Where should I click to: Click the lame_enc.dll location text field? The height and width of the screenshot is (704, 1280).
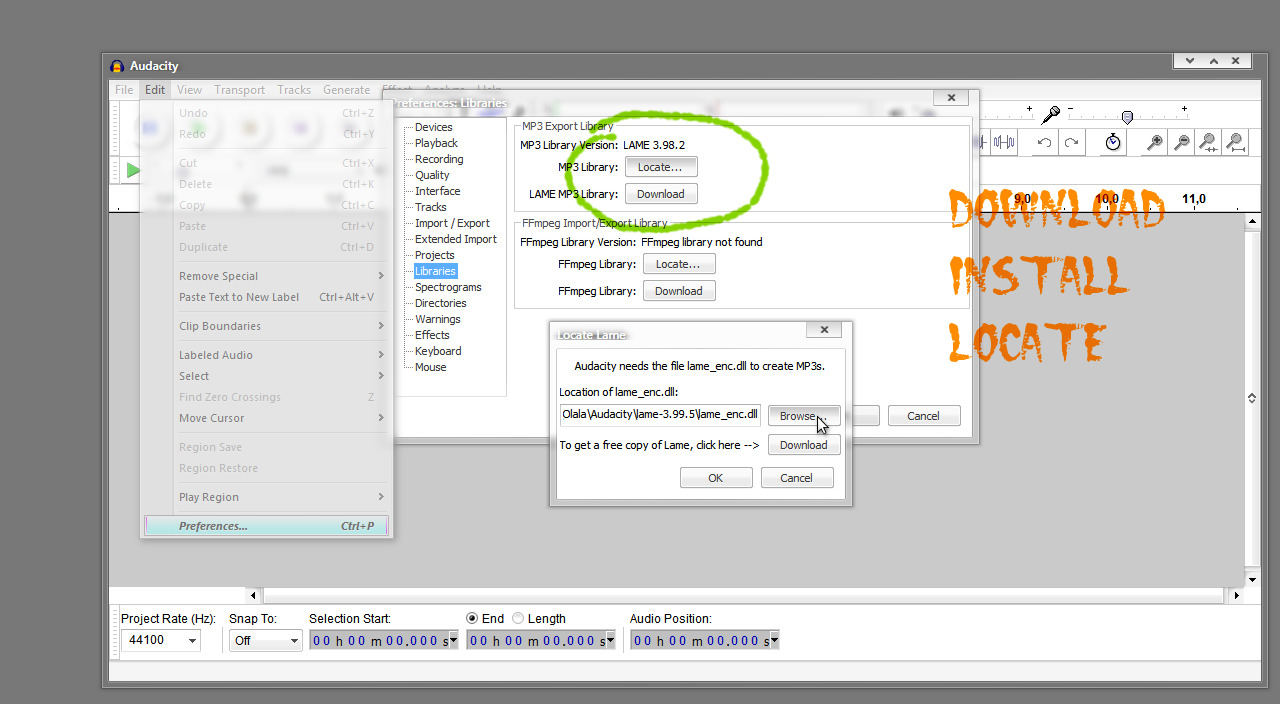pos(660,413)
